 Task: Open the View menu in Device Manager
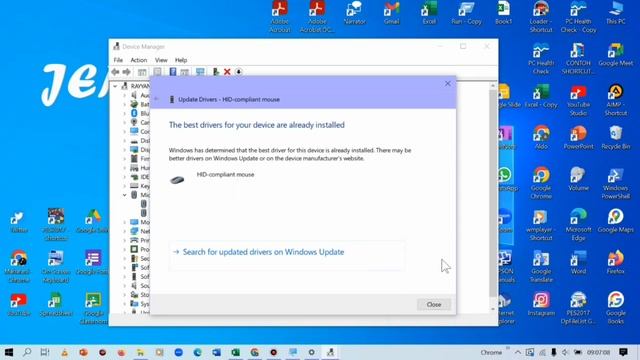coord(161,60)
